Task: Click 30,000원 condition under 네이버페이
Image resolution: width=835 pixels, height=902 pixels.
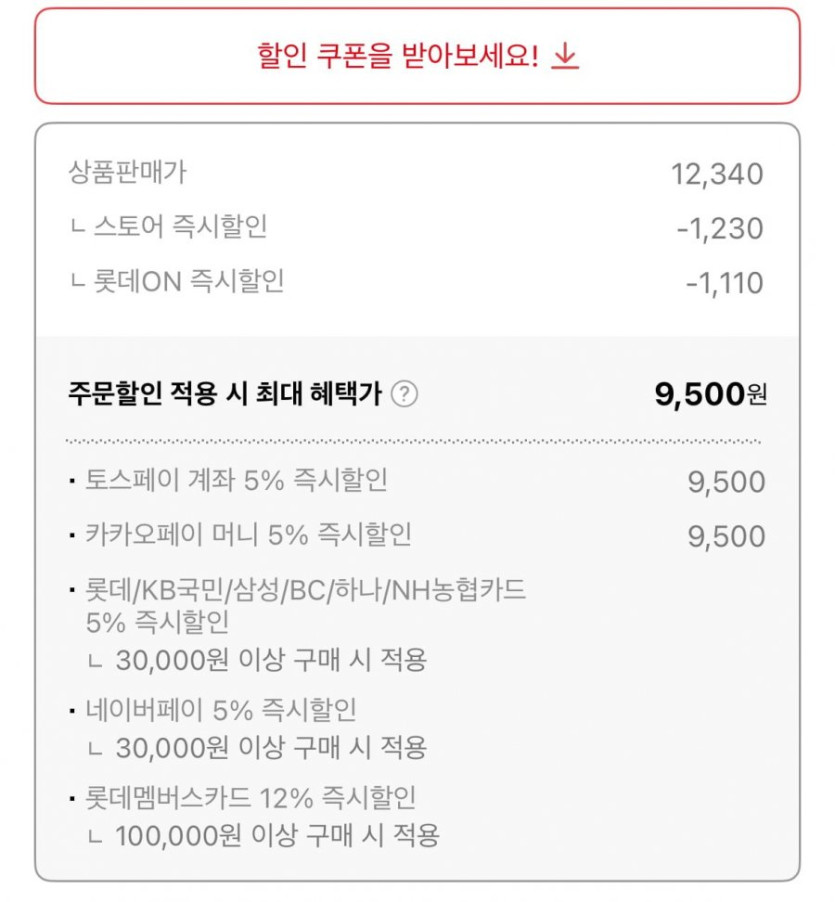Action: [270, 746]
